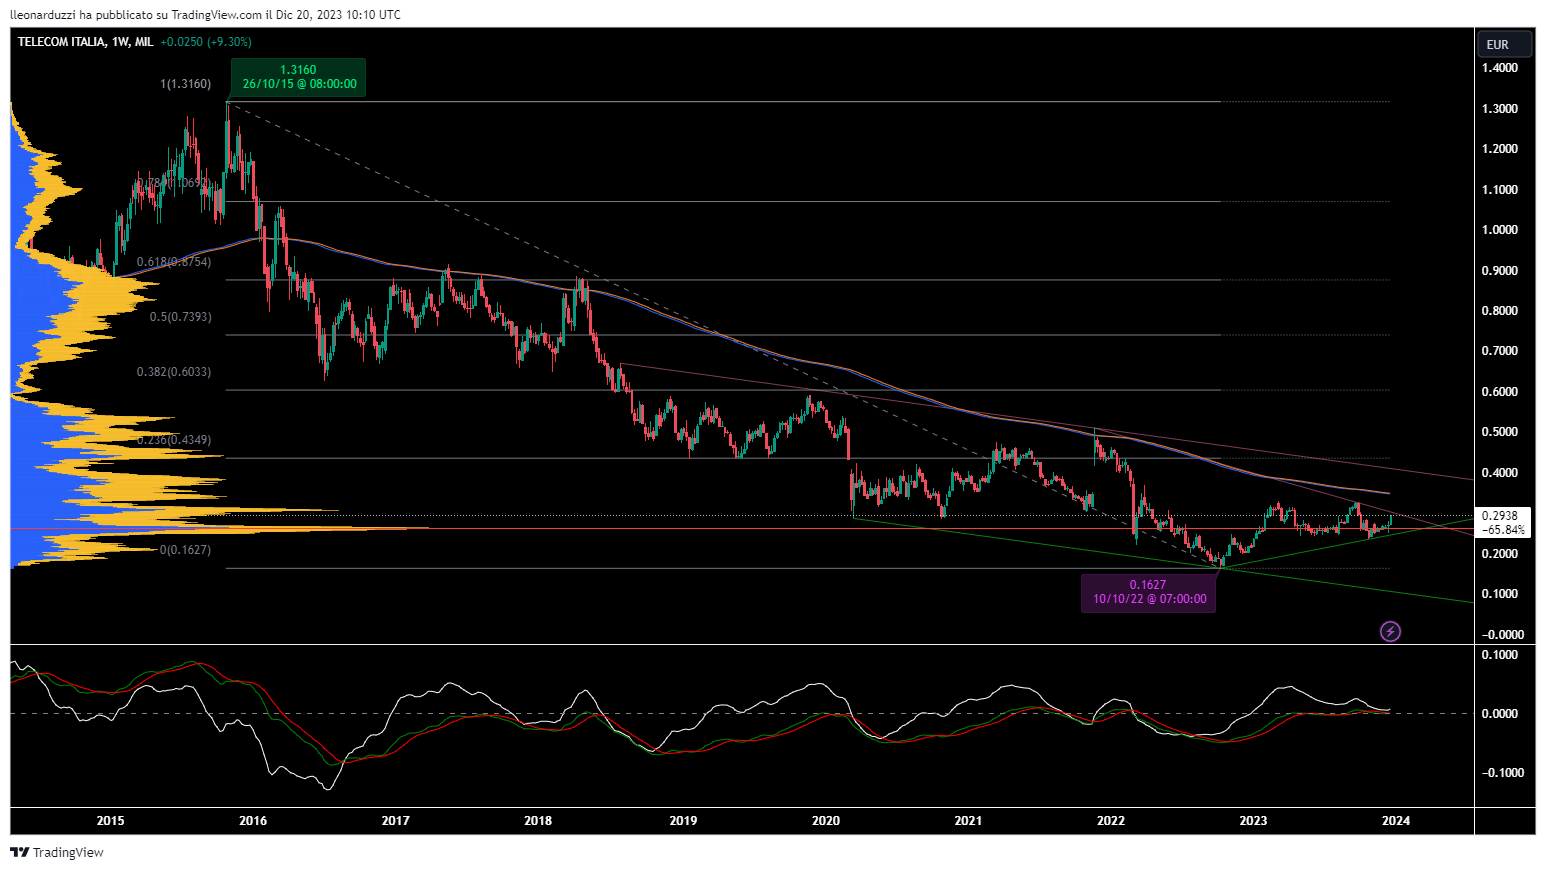This screenshot has width=1546, height=870.
Task: Click the 2016 label on time axis
Action: (x=253, y=821)
